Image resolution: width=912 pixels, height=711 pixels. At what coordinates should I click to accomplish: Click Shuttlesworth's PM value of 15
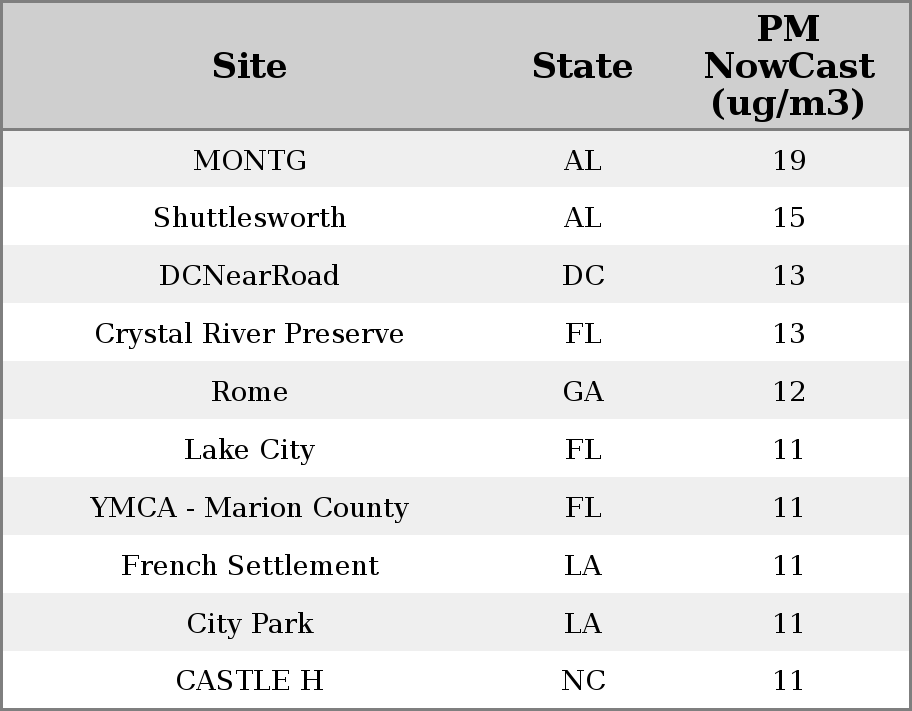tap(788, 218)
